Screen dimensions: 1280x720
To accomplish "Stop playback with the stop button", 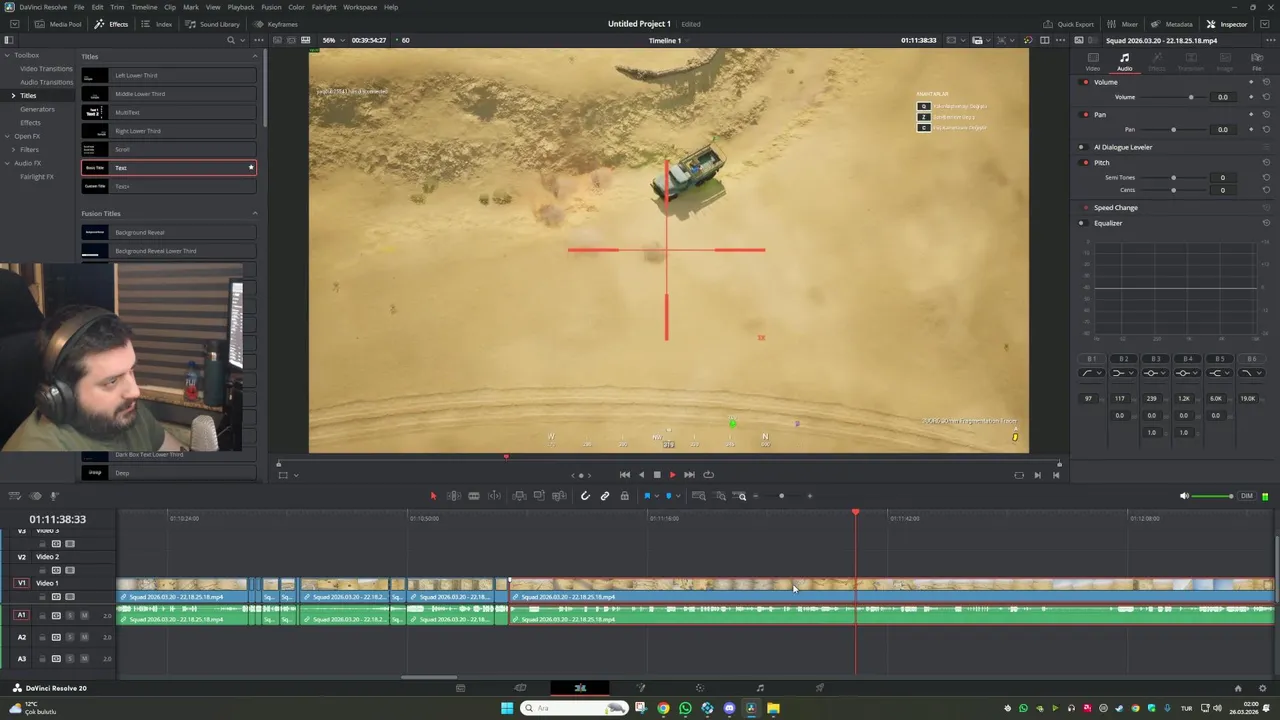I will [657, 475].
